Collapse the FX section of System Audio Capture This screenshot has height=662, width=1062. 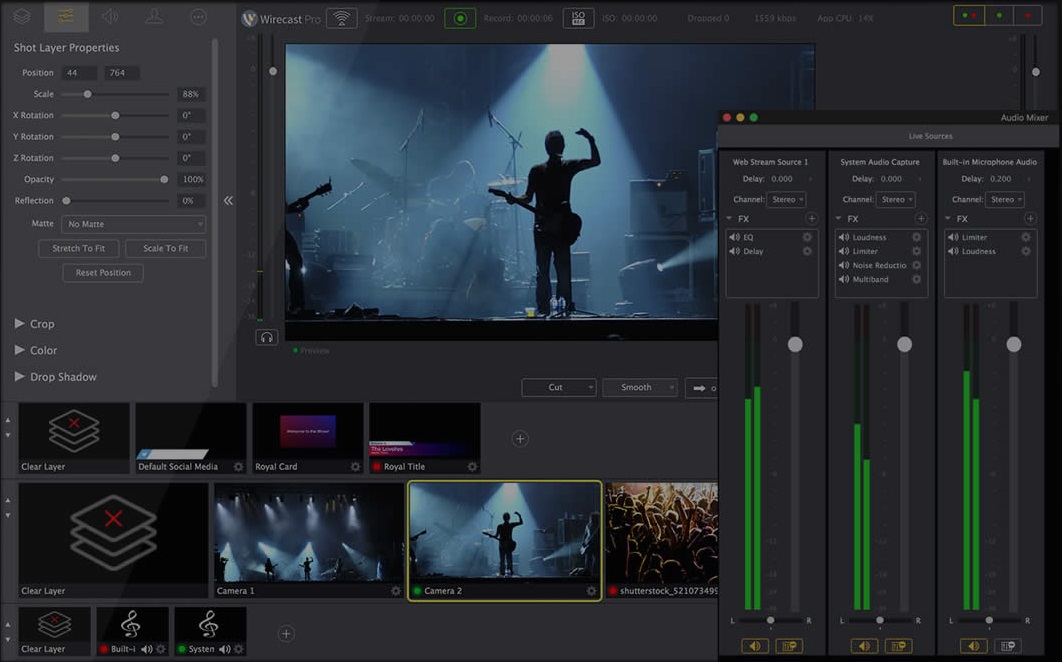tap(838, 219)
